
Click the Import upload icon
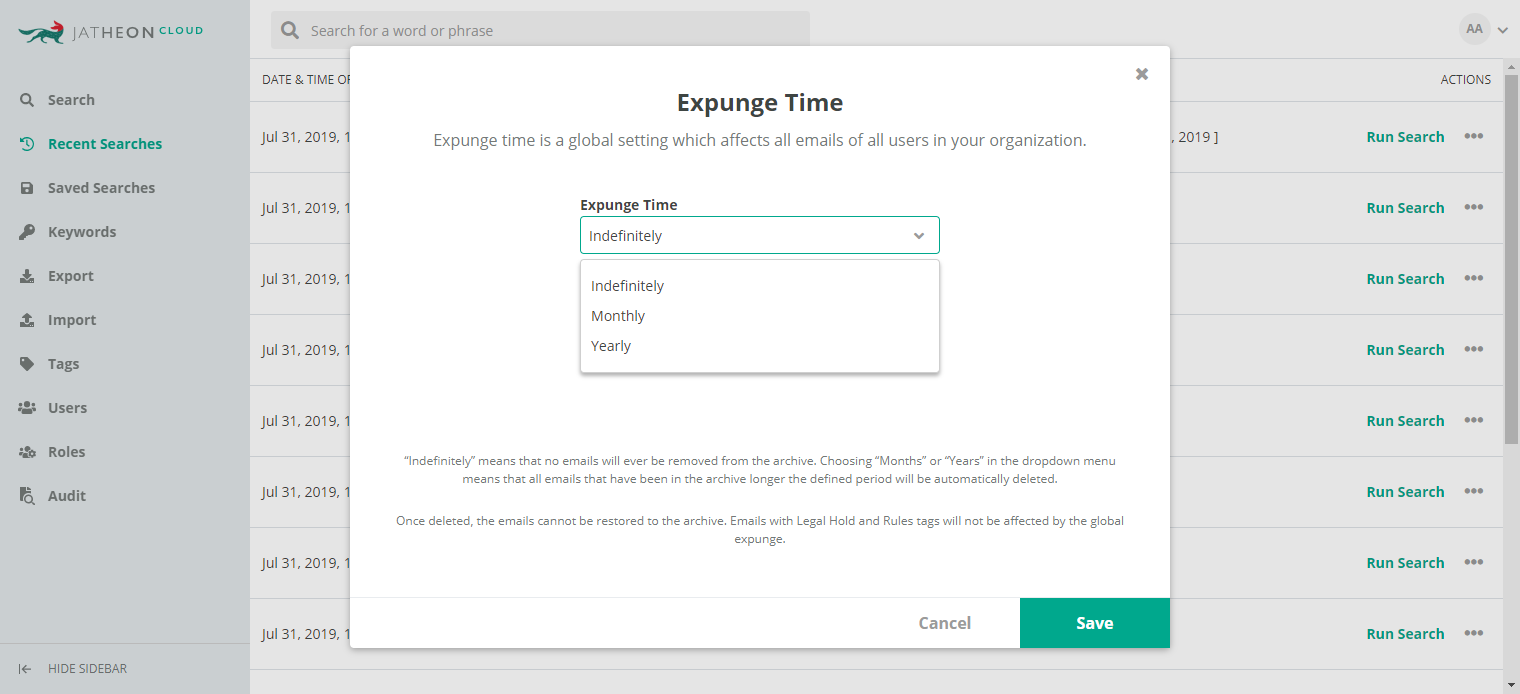pos(27,320)
